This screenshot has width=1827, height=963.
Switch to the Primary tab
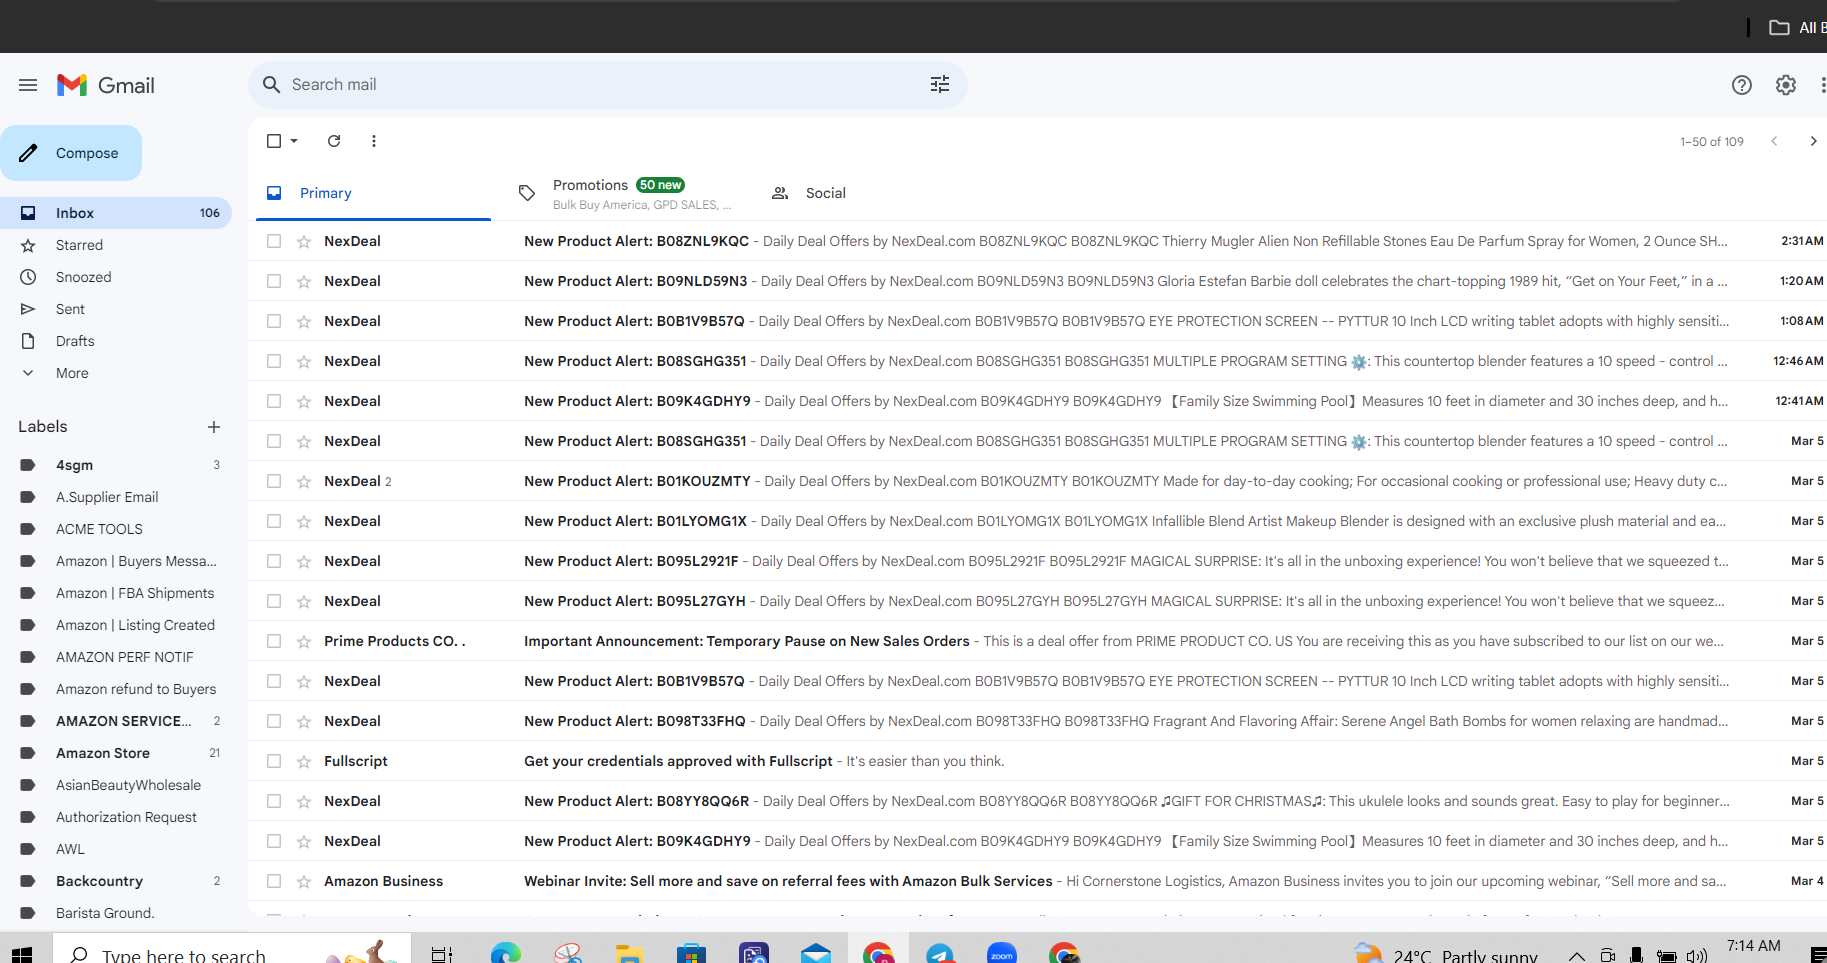pos(373,193)
